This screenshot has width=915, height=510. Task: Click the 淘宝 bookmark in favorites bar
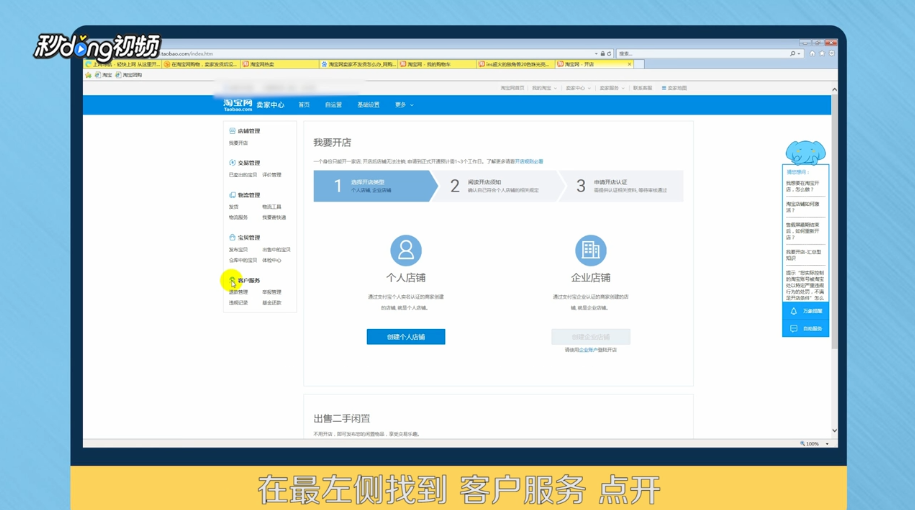(104, 75)
